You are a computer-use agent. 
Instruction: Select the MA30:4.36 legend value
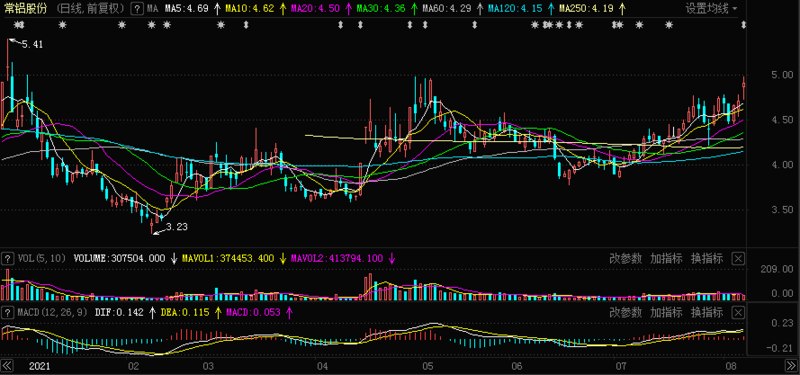point(381,9)
